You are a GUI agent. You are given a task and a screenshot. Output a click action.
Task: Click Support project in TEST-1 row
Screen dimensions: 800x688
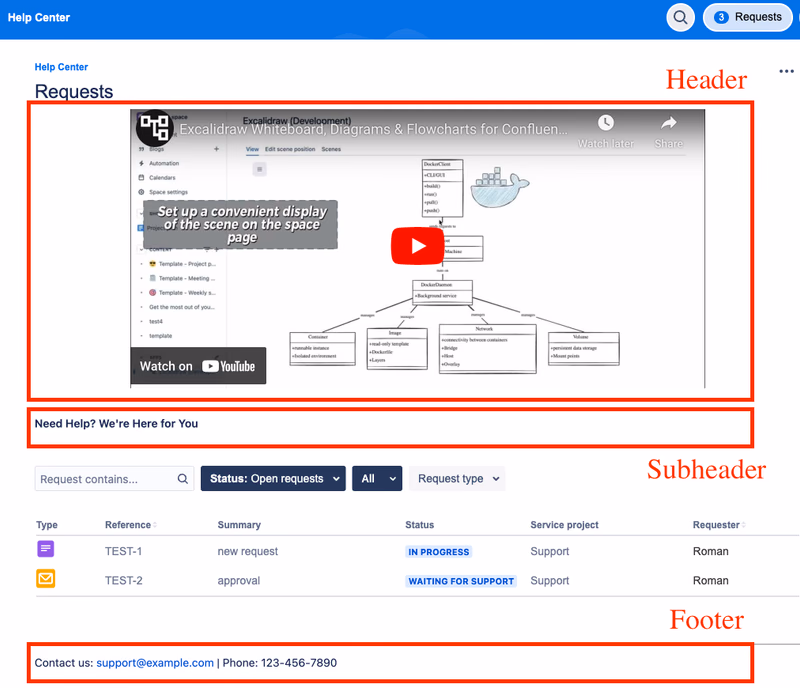click(549, 551)
